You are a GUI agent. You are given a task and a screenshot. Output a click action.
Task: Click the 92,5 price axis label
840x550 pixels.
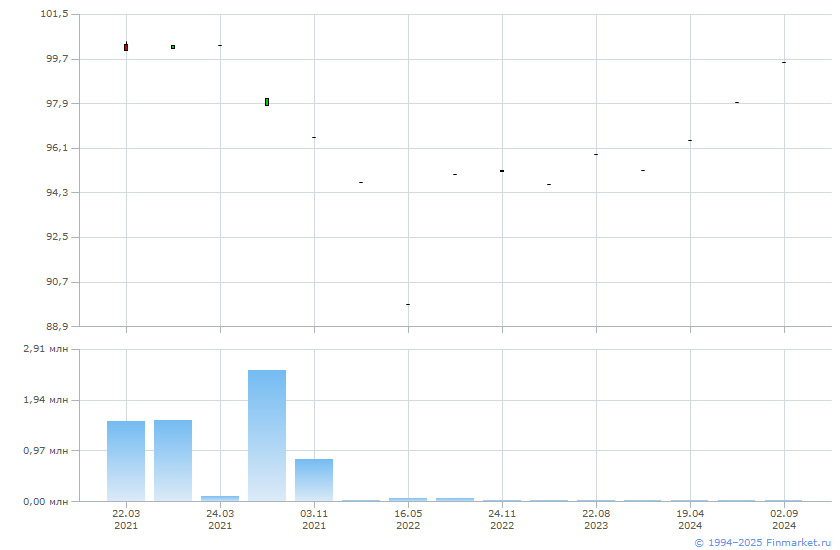pos(57,237)
